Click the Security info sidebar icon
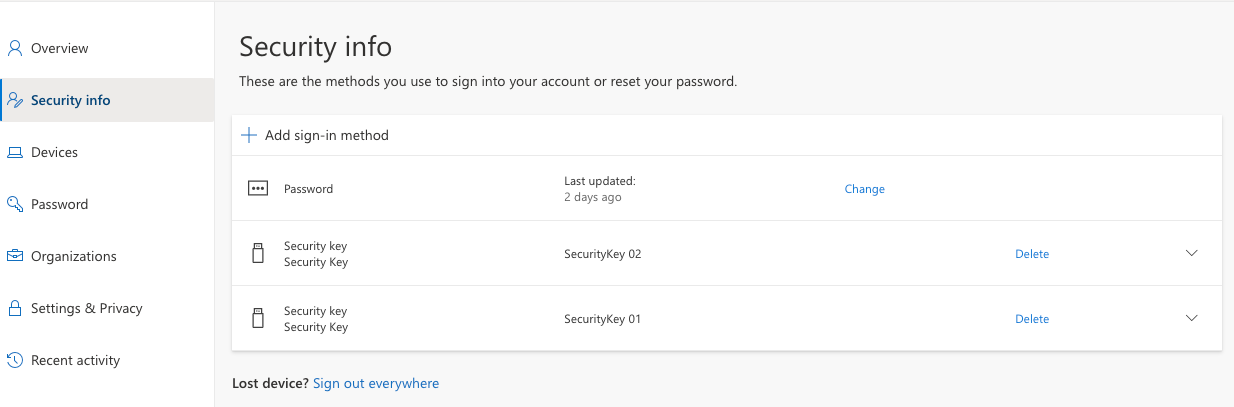Image resolution: width=1234 pixels, height=407 pixels. pos(15,100)
